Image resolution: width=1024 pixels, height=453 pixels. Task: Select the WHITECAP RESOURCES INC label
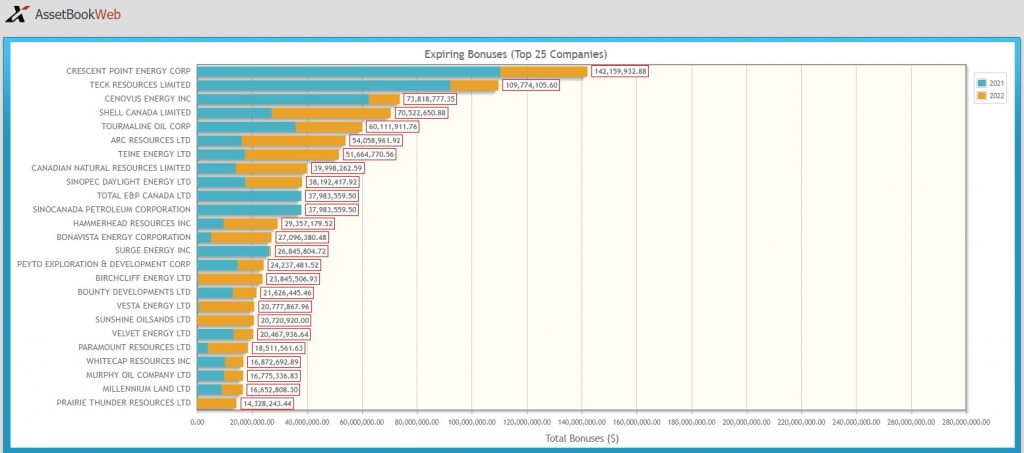[138, 362]
